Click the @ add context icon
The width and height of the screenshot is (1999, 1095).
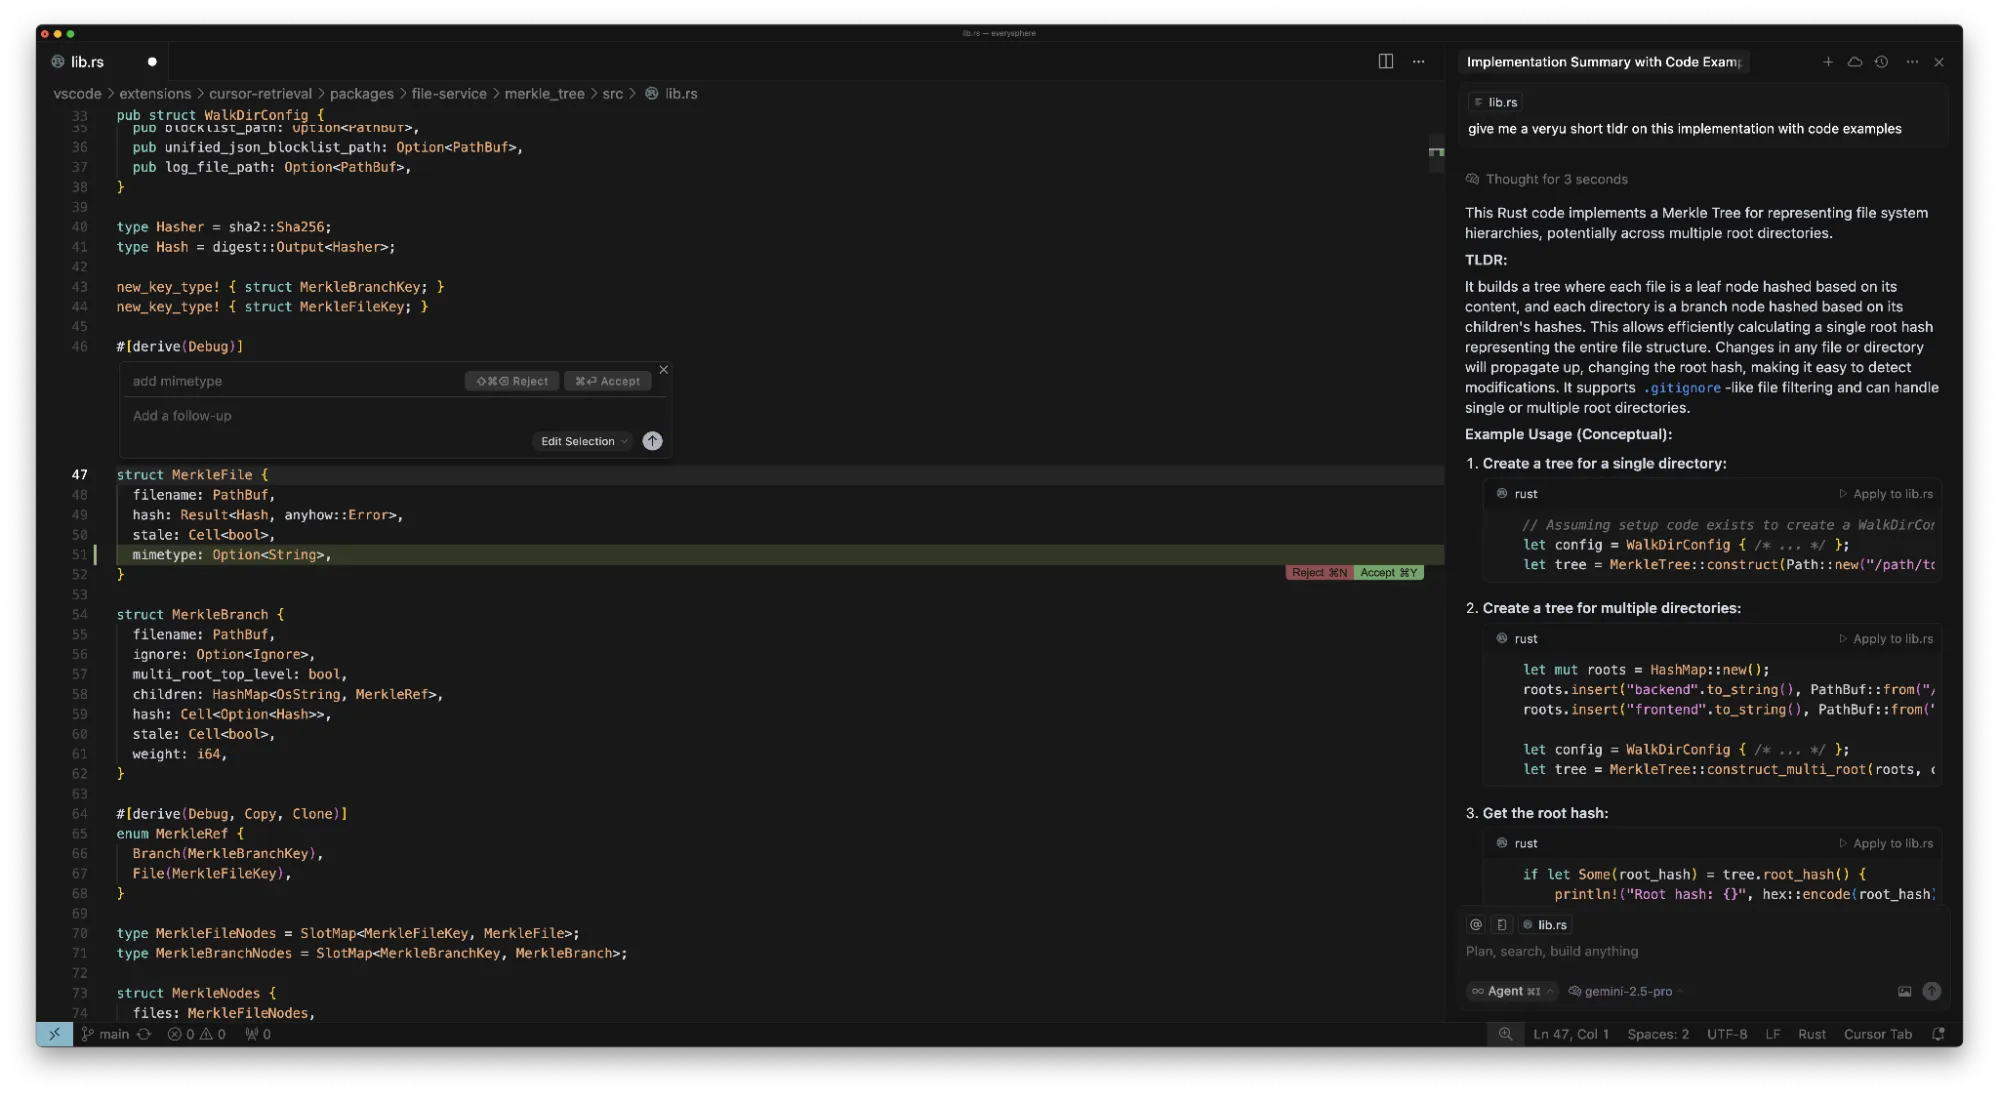pyautogui.click(x=1475, y=925)
